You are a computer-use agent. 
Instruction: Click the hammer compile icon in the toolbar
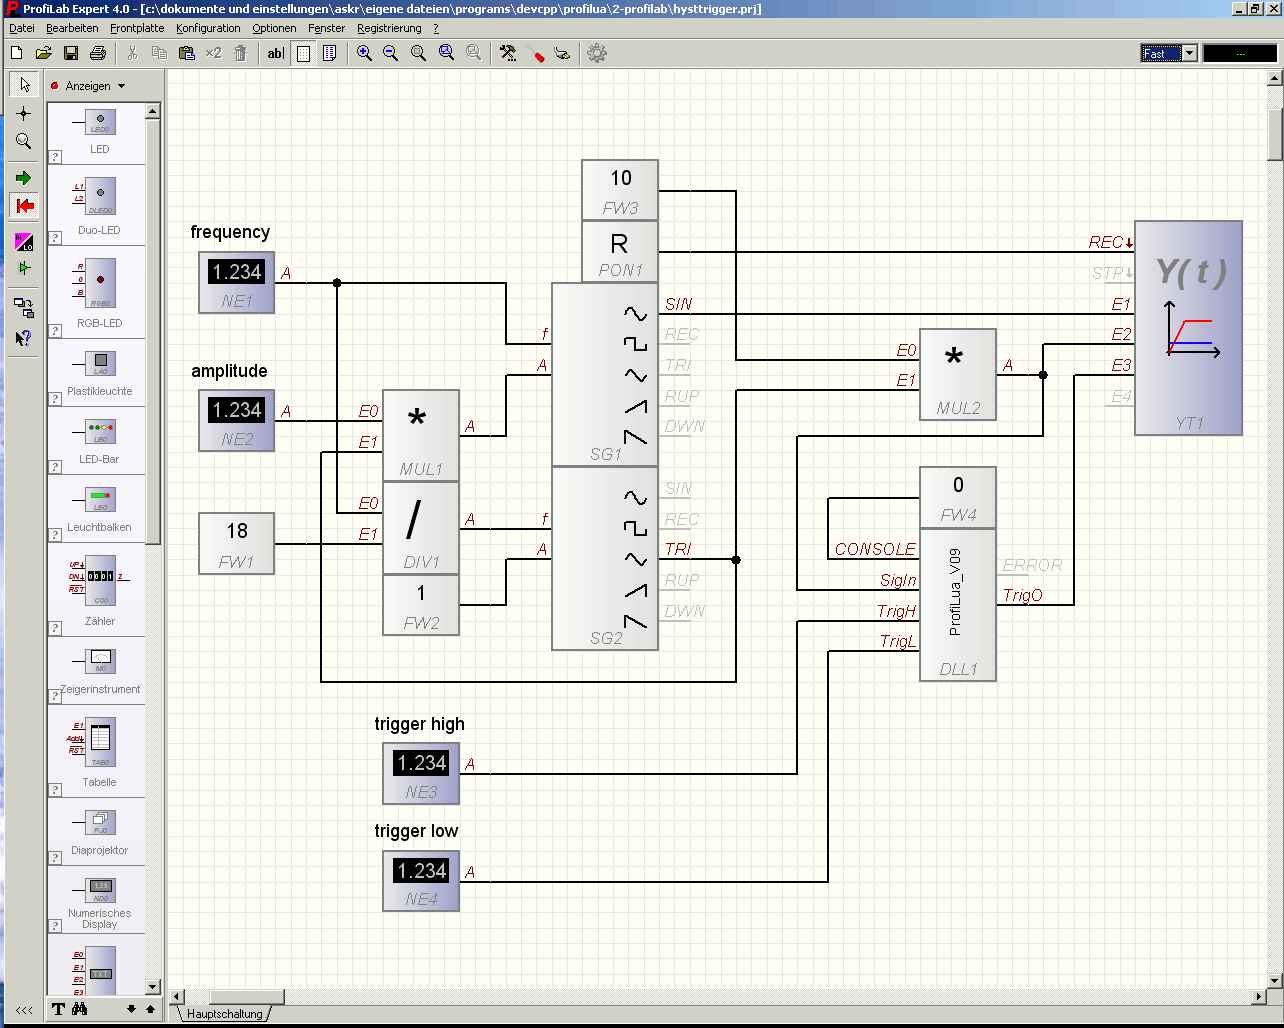pyautogui.click(x=507, y=52)
